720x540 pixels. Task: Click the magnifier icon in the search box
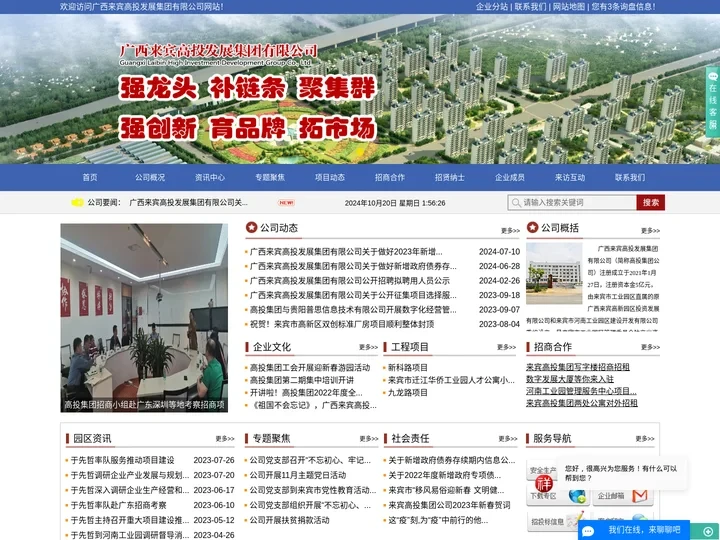[516, 202]
